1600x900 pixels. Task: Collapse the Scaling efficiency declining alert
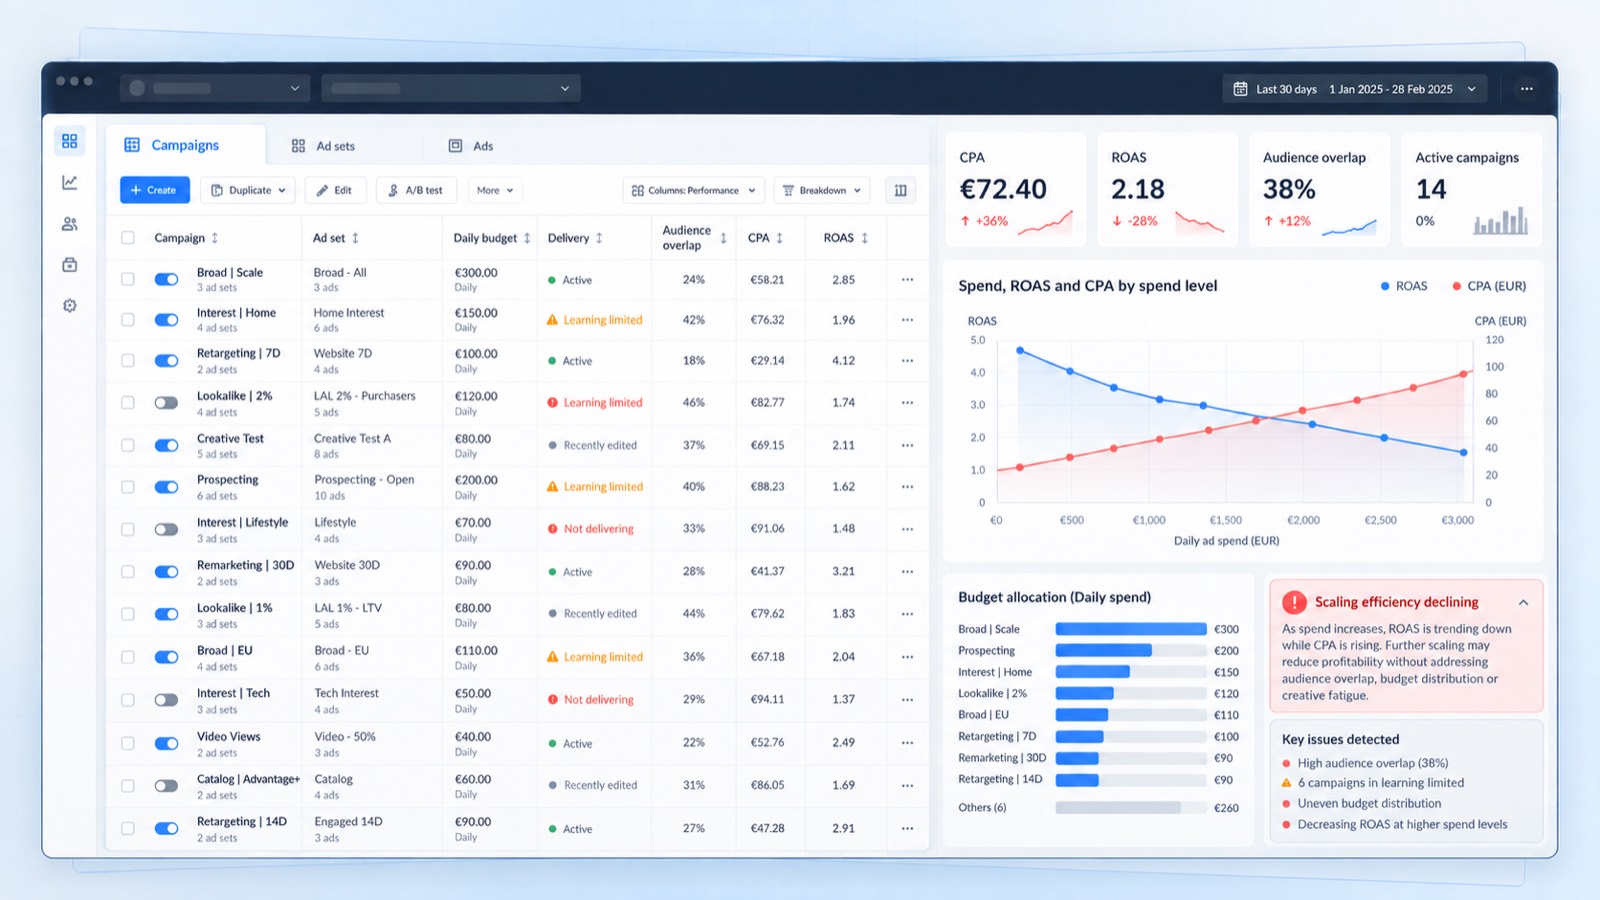[x=1523, y=602]
